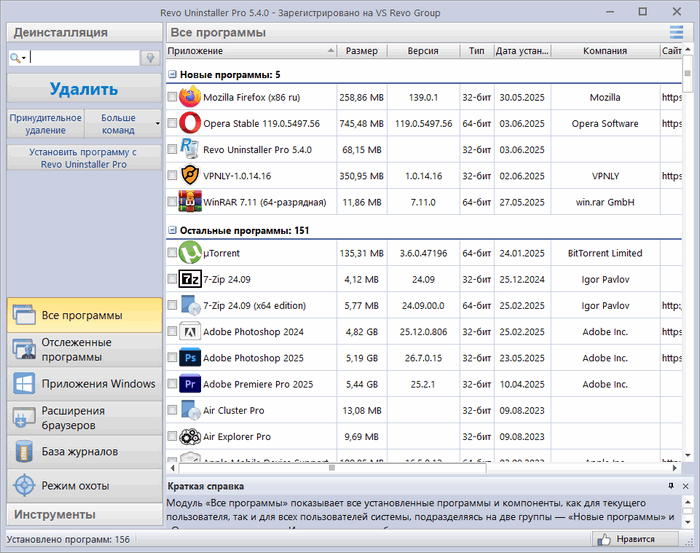Click the pin icon in Краткая справка panel
Image resolution: width=700 pixels, height=553 pixels.
pyautogui.click(x=671, y=486)
